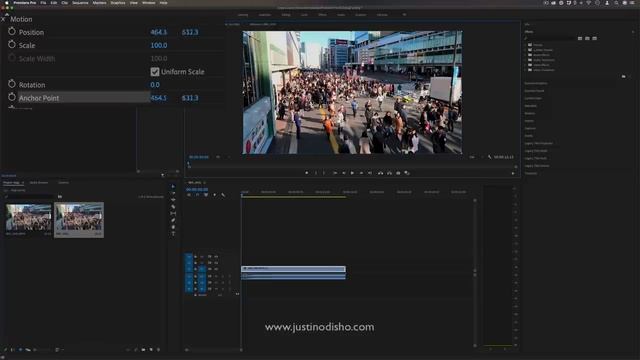
Task: Select the Track Select Forward tool
Action: click(x=173, y=193)
